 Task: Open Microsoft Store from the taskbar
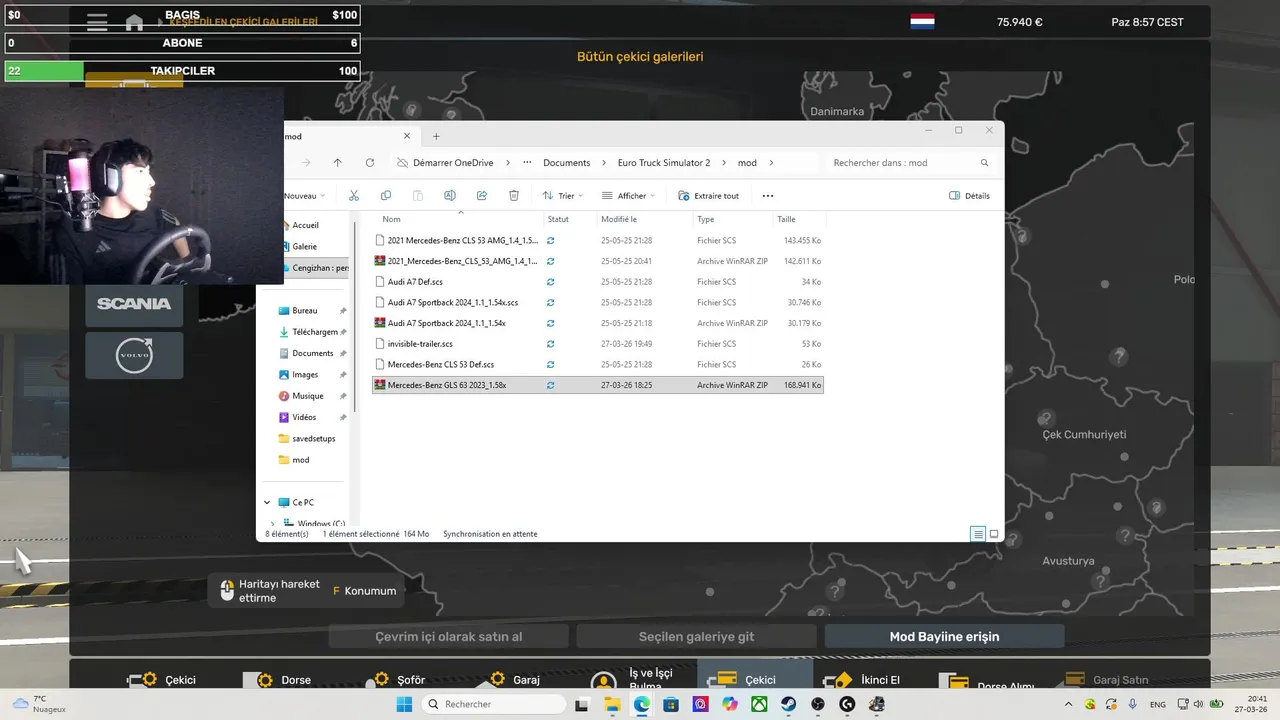671,704
